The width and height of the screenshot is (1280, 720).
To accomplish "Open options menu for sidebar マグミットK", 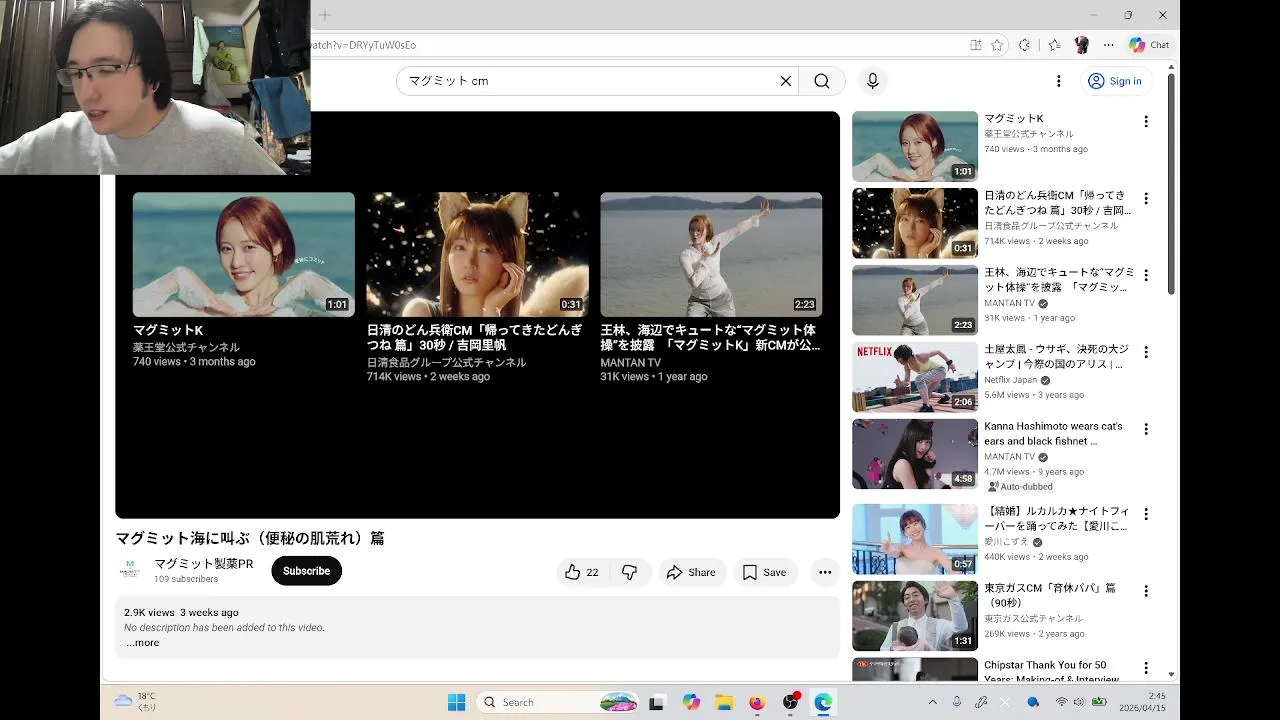I will [x=1146, y=121].
